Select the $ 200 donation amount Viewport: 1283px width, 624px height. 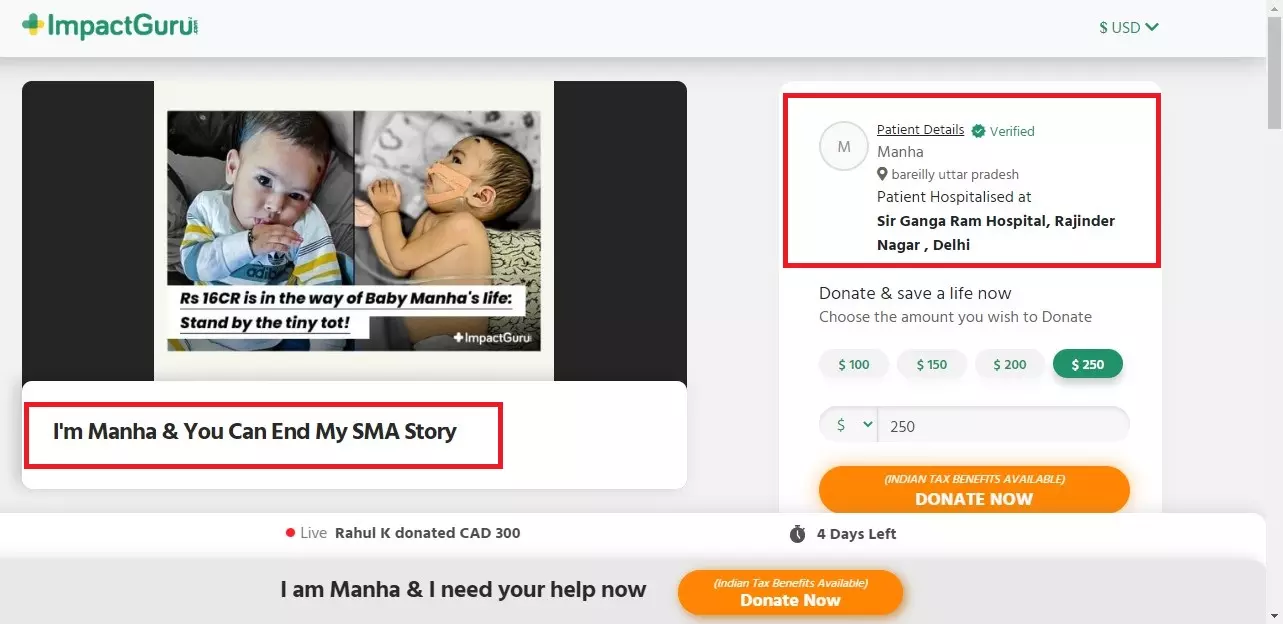1009,365
